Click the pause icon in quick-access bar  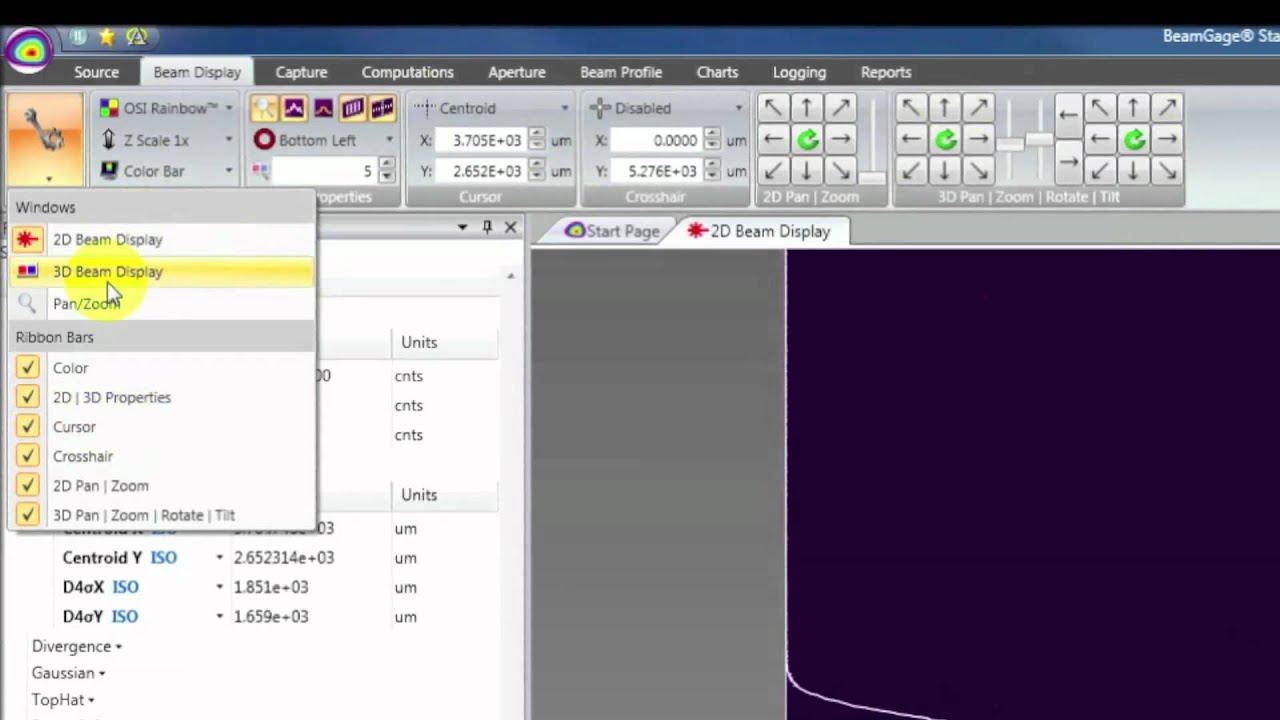(78, 37)
